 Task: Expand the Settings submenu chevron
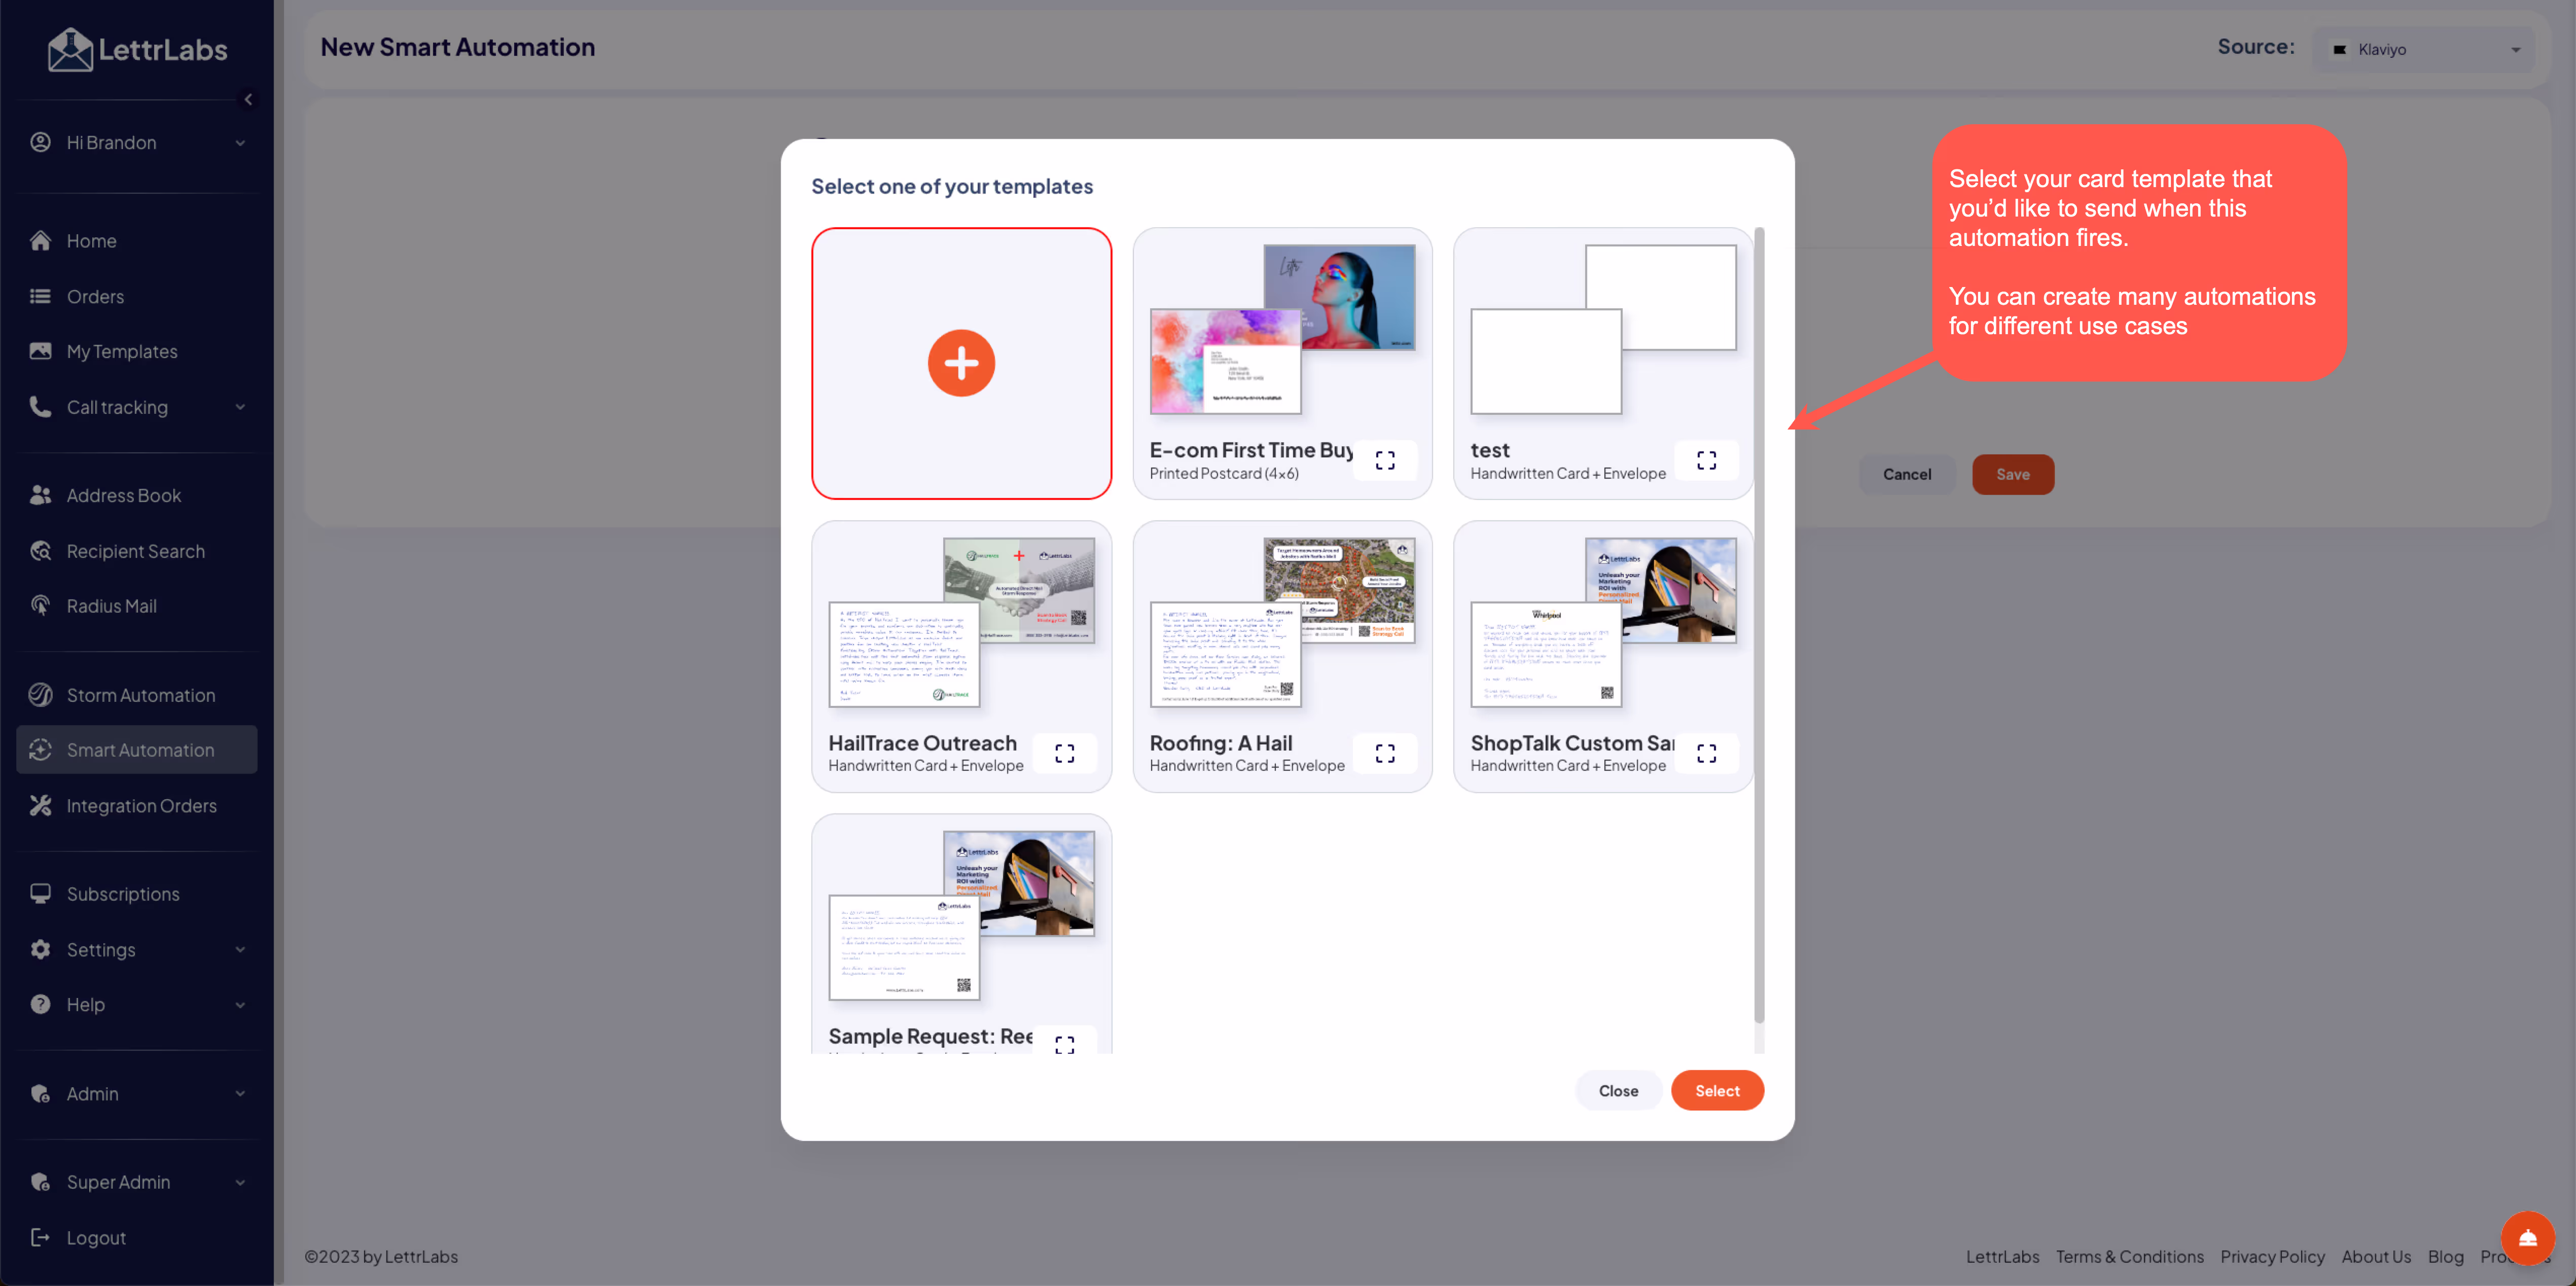point(240,950)
